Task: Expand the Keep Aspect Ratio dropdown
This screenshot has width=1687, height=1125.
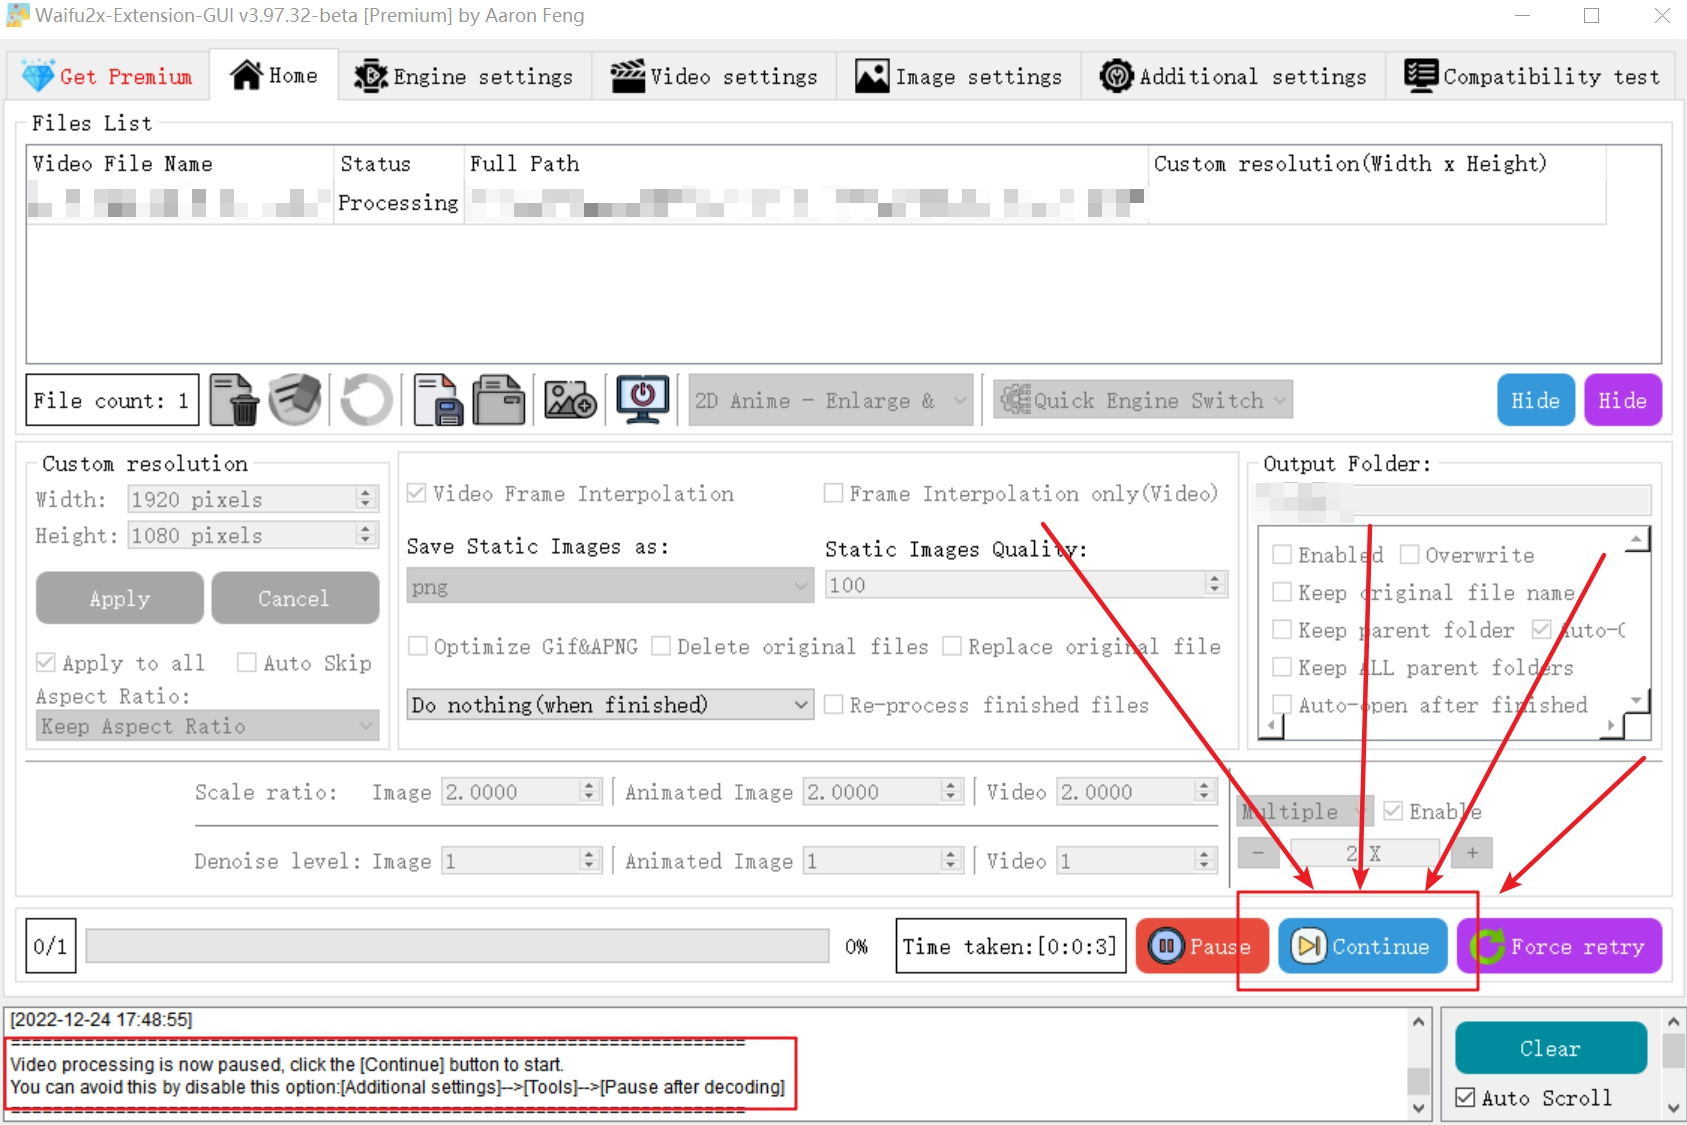Action: point(208,726)
